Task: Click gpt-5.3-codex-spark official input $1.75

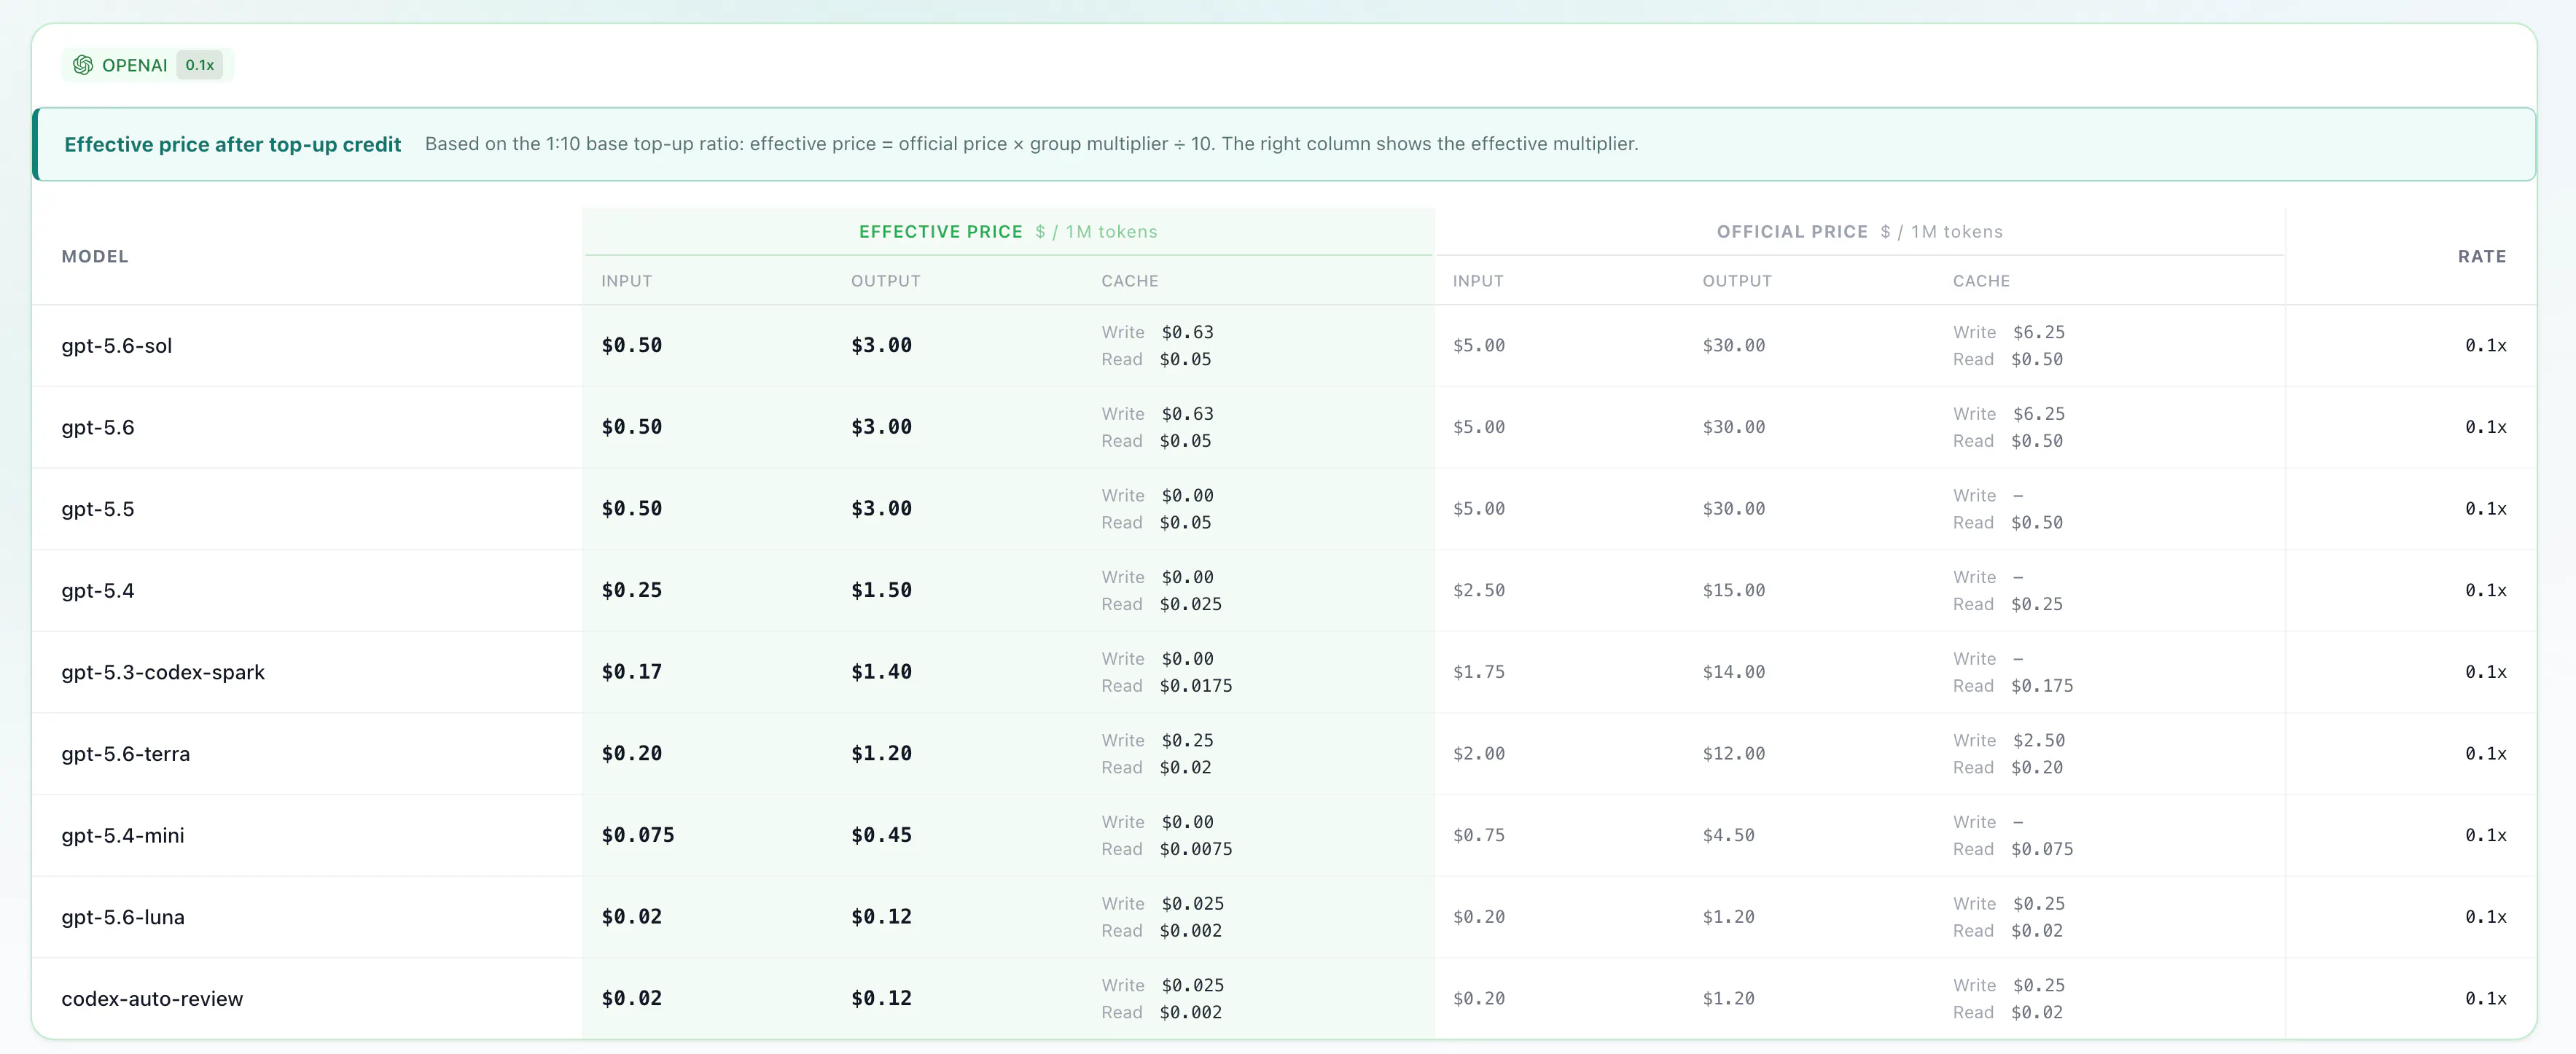Action: click(x=1479, y=672)
